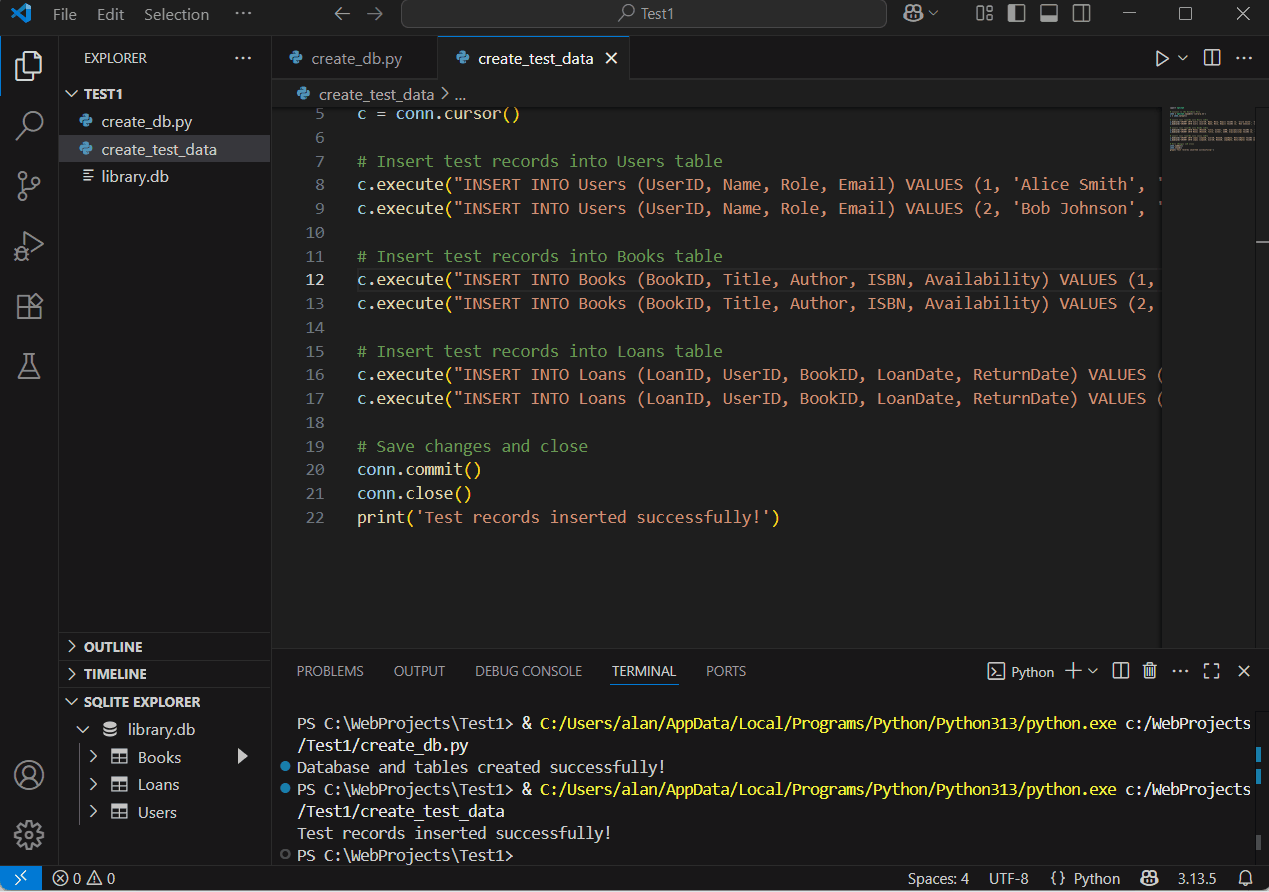The image size is (1269, 892).
Task: Toggle the secondary side bar layout button
Action: [1081, 14]
